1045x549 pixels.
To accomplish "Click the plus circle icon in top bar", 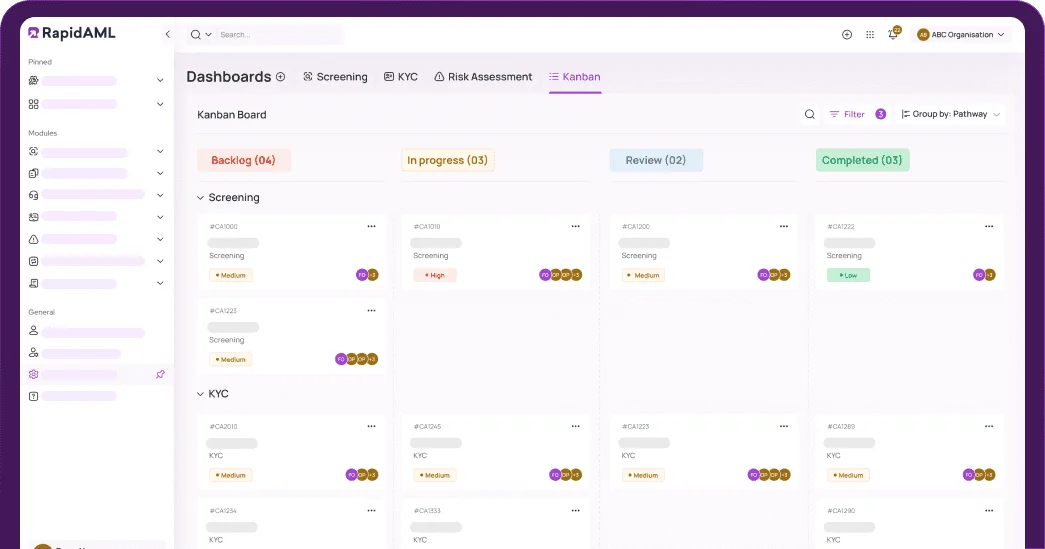I will pyautogui.click(x=847, y=35).
